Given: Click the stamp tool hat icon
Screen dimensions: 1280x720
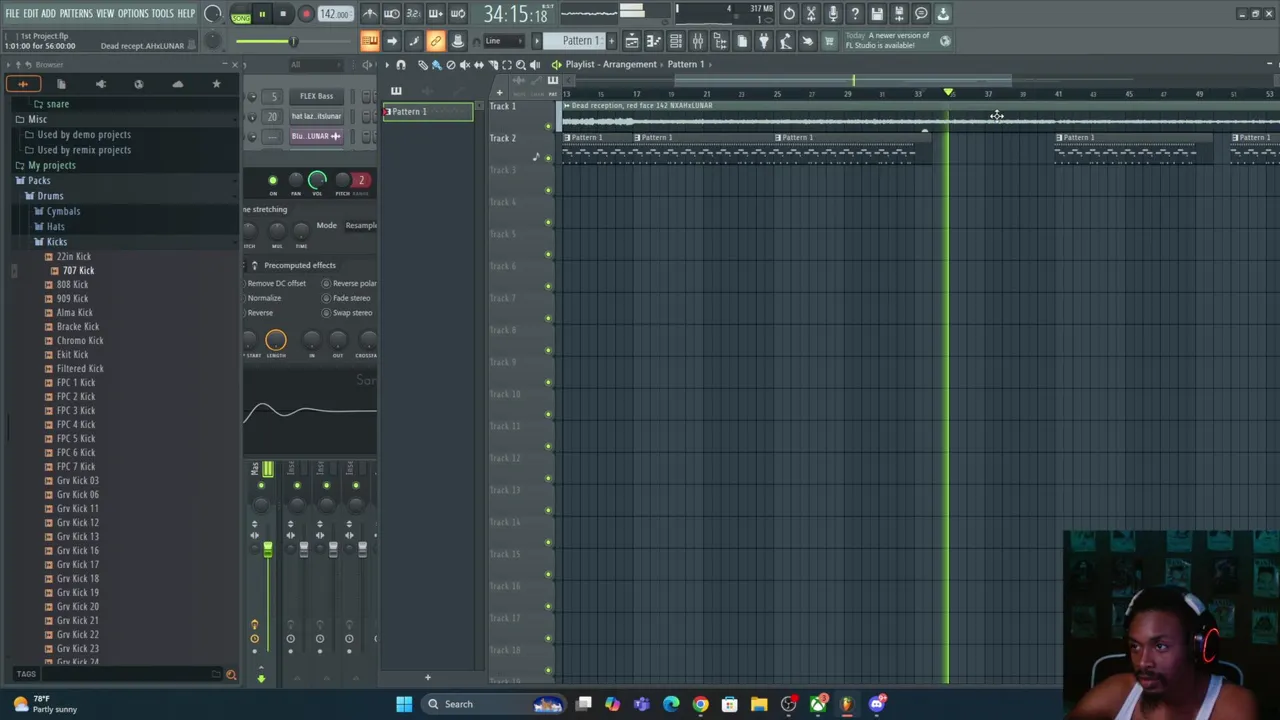Looking at the screenshot, I should (x=458, y=41).
